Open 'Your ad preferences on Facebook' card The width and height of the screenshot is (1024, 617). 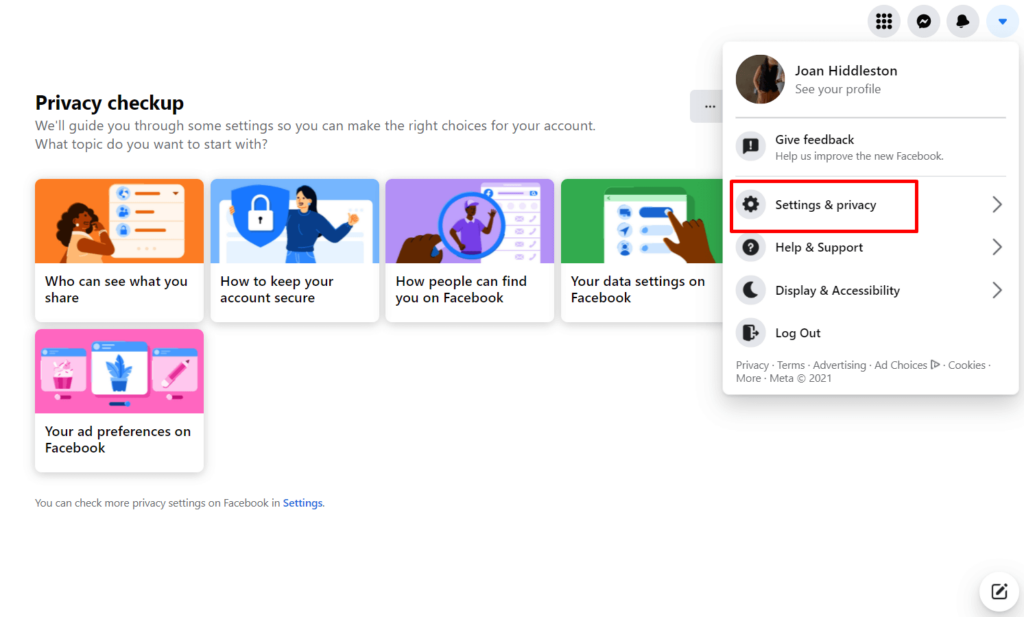coord(120,400)
